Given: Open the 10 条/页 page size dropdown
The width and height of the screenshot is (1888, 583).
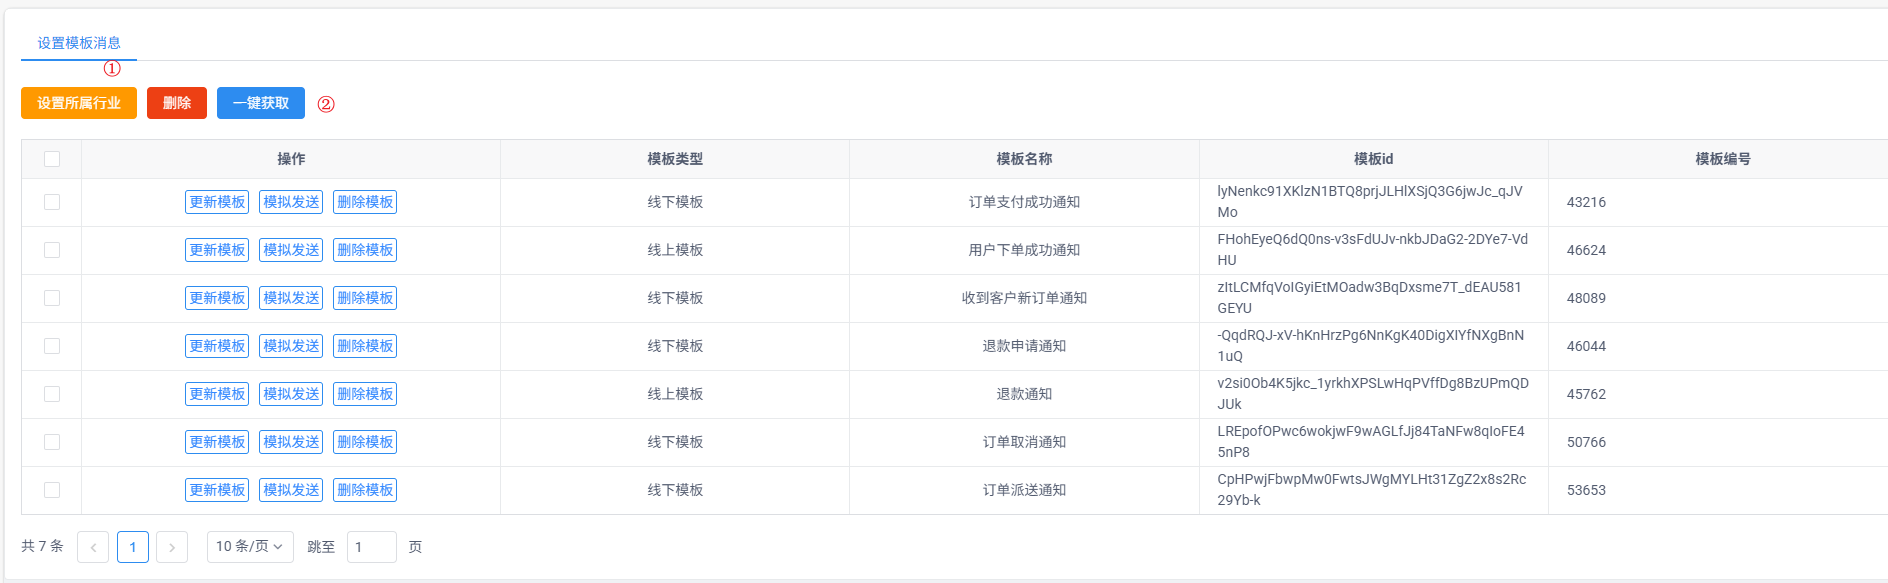Looking at the screenshot, I should point(250,547).
